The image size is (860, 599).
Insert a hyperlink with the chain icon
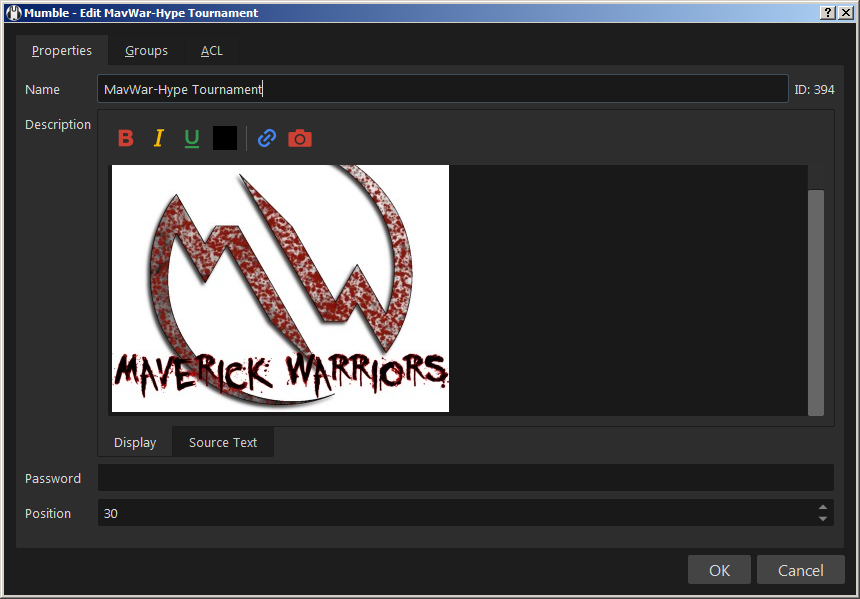pos(267,138)
